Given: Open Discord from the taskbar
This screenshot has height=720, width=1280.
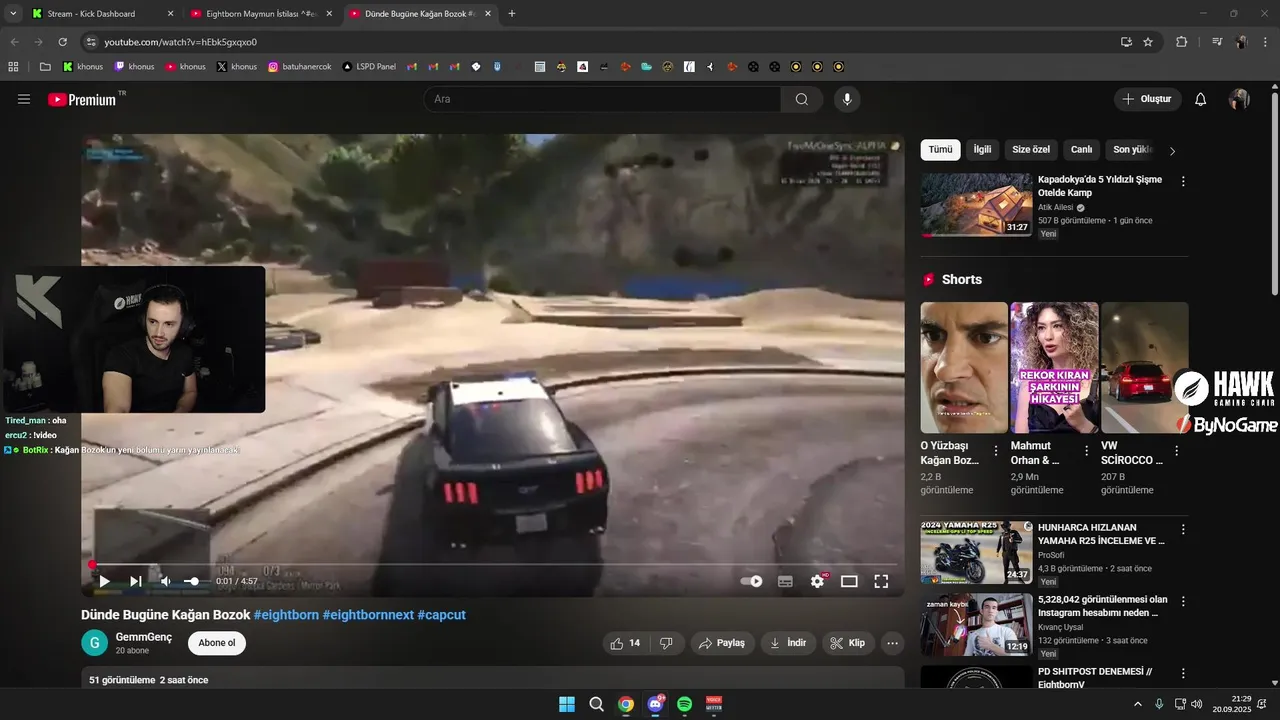Looking at the screenshot, I should 655,704.
